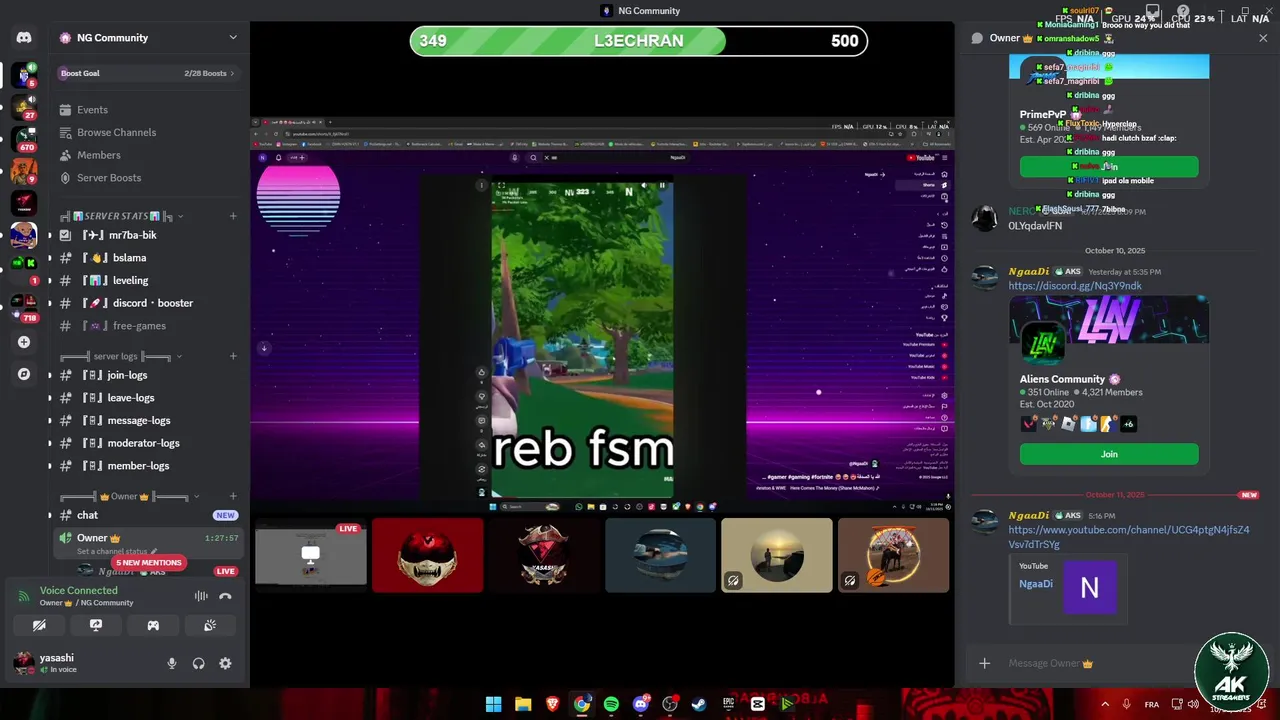
Task: Open the soundboard icon in voice panel
Action: tap(210, 625)
